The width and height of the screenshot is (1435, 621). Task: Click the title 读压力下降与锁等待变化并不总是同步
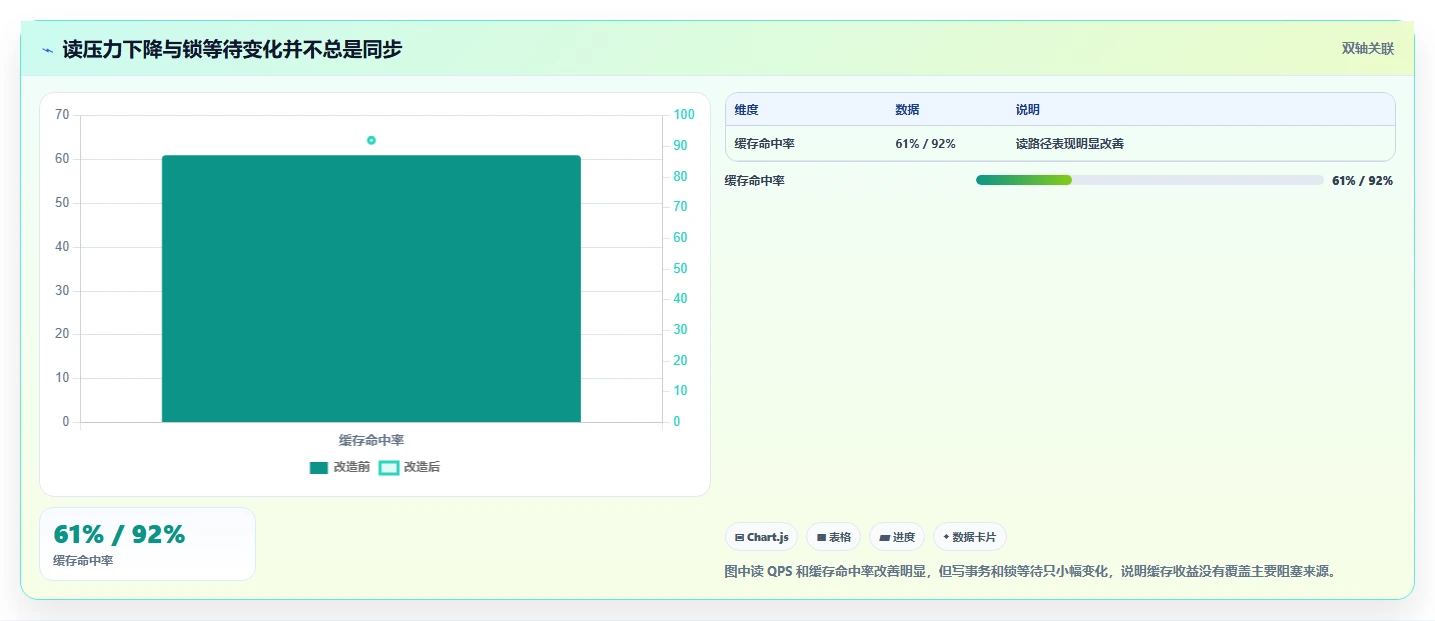click(x=232, y=50)
